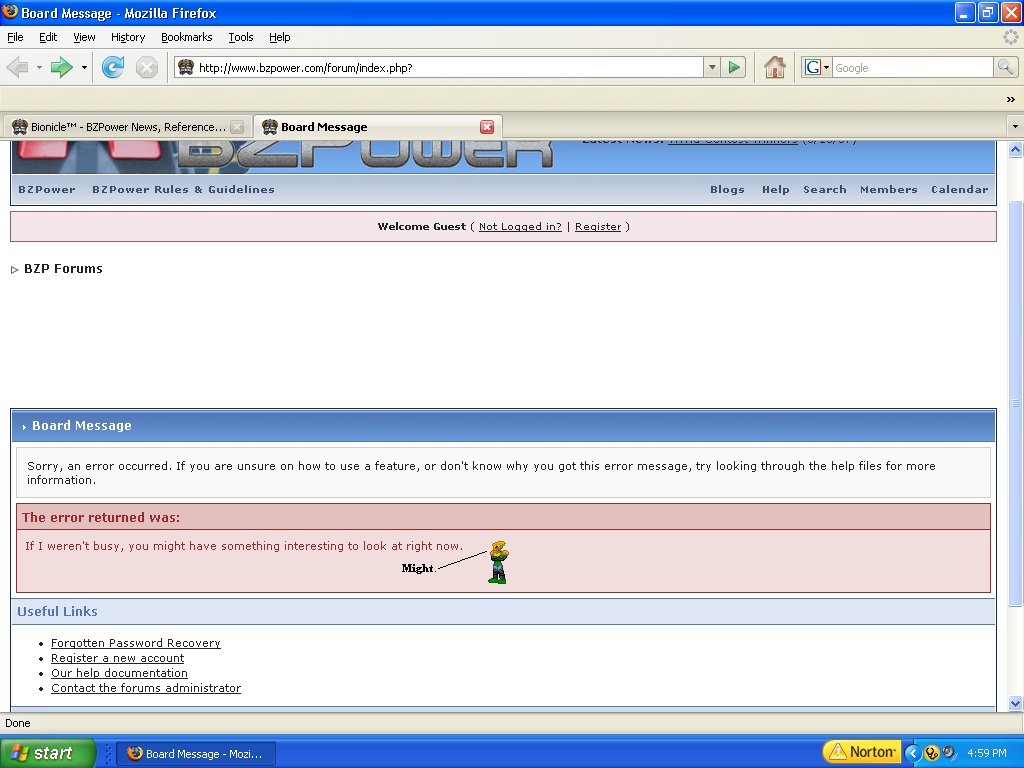Click the magnifying glass search button
The height and width of the screenshot is (768, 1024).
1005,67
